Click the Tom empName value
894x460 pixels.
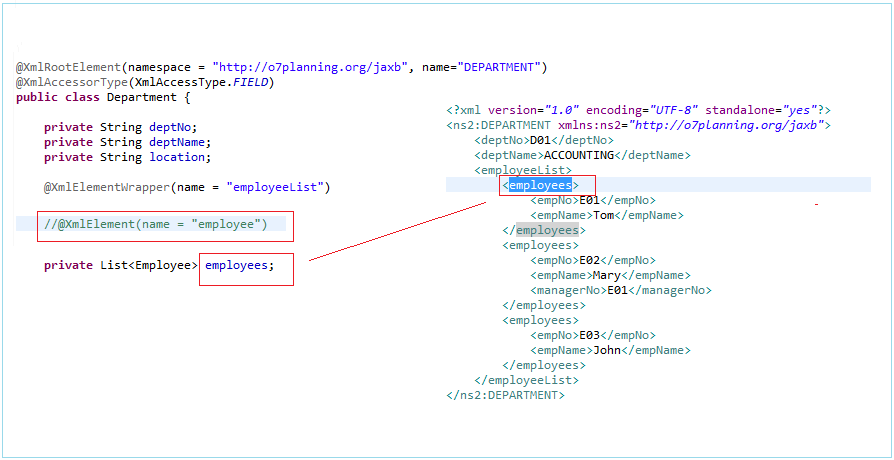[x=603, y=215]
